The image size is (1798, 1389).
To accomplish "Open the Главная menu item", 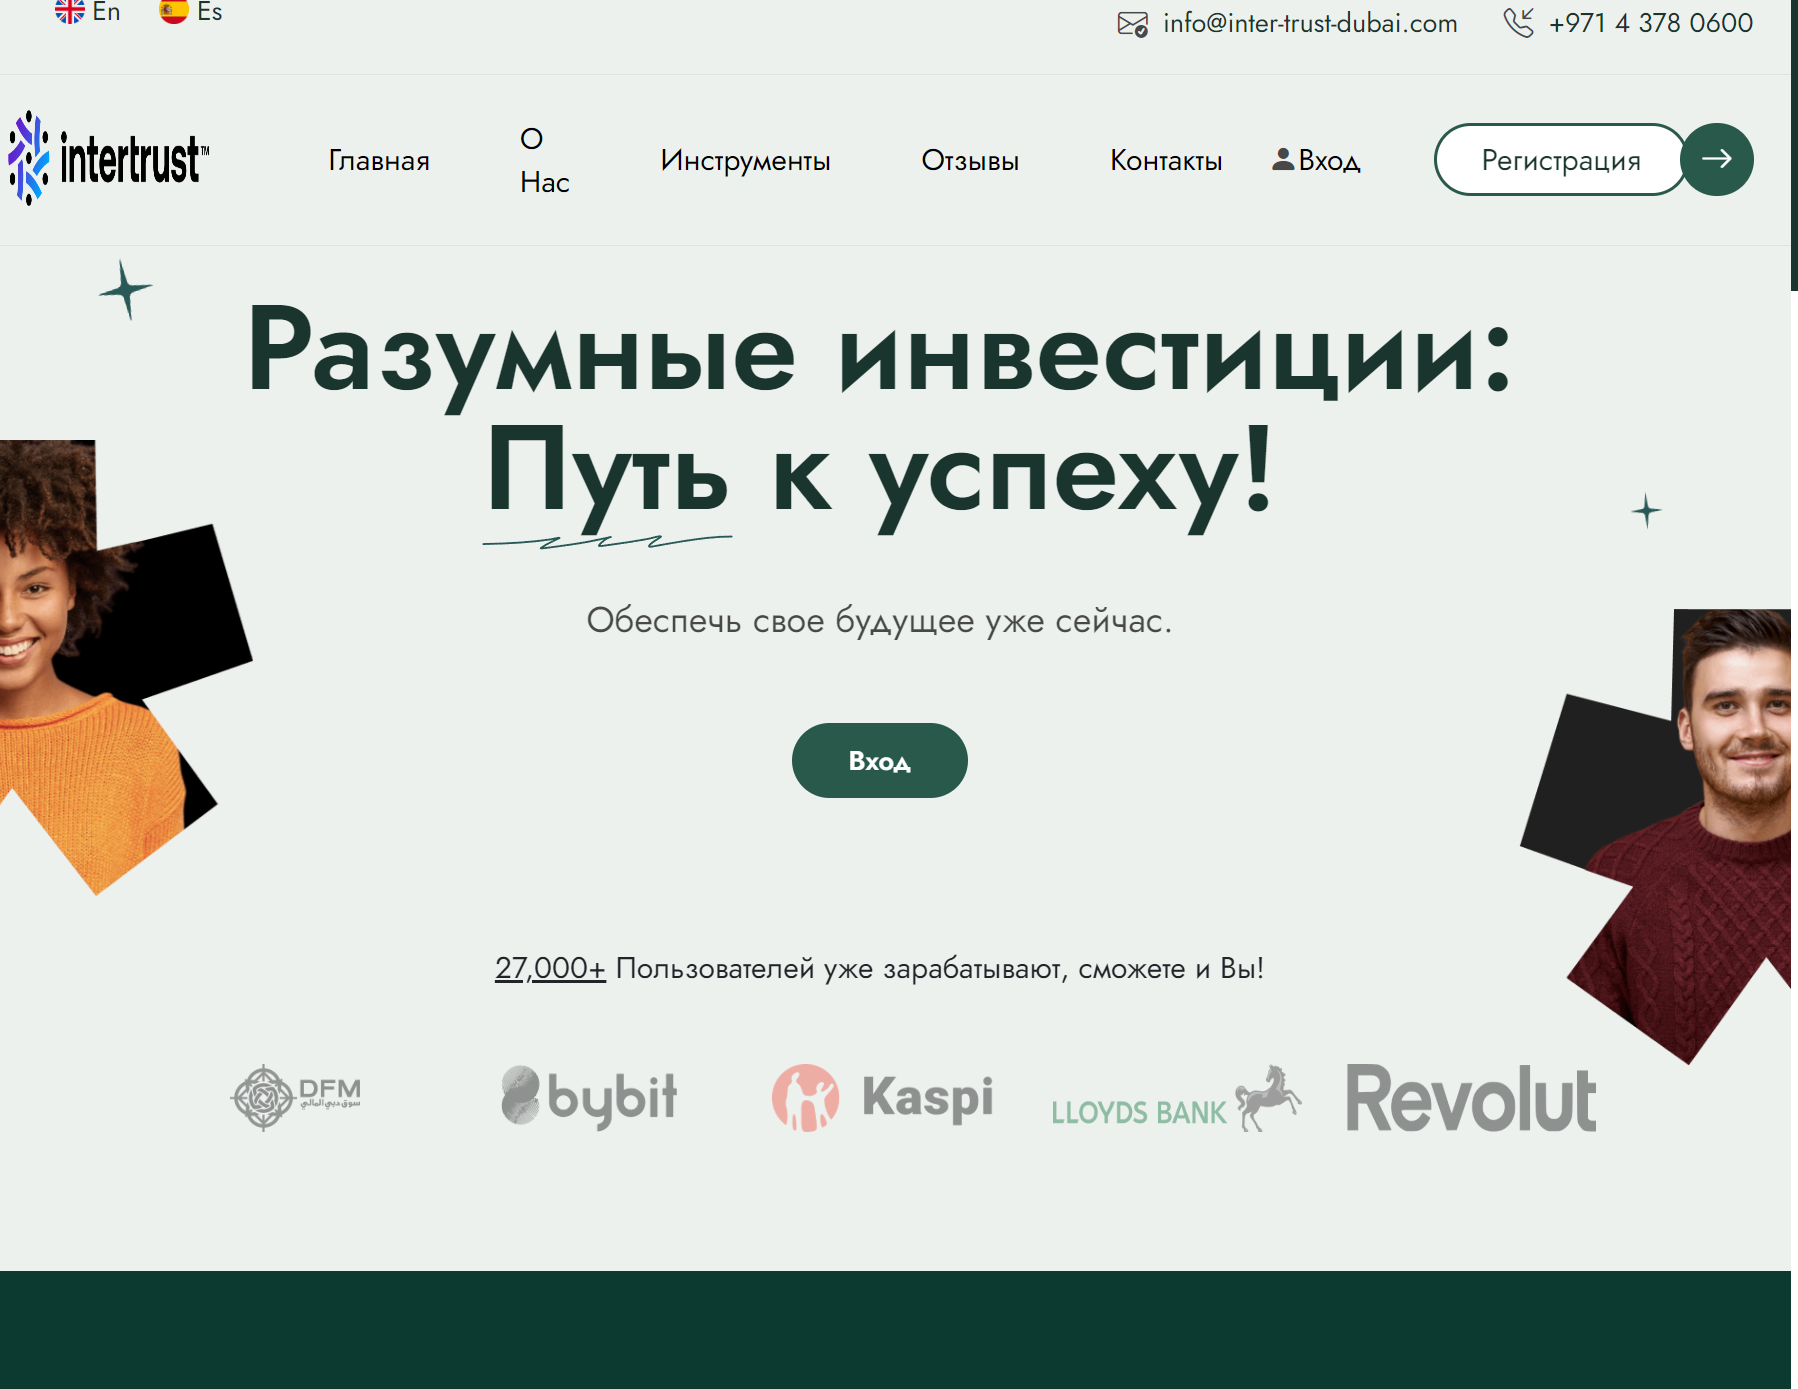I will (x=379, y=161).
